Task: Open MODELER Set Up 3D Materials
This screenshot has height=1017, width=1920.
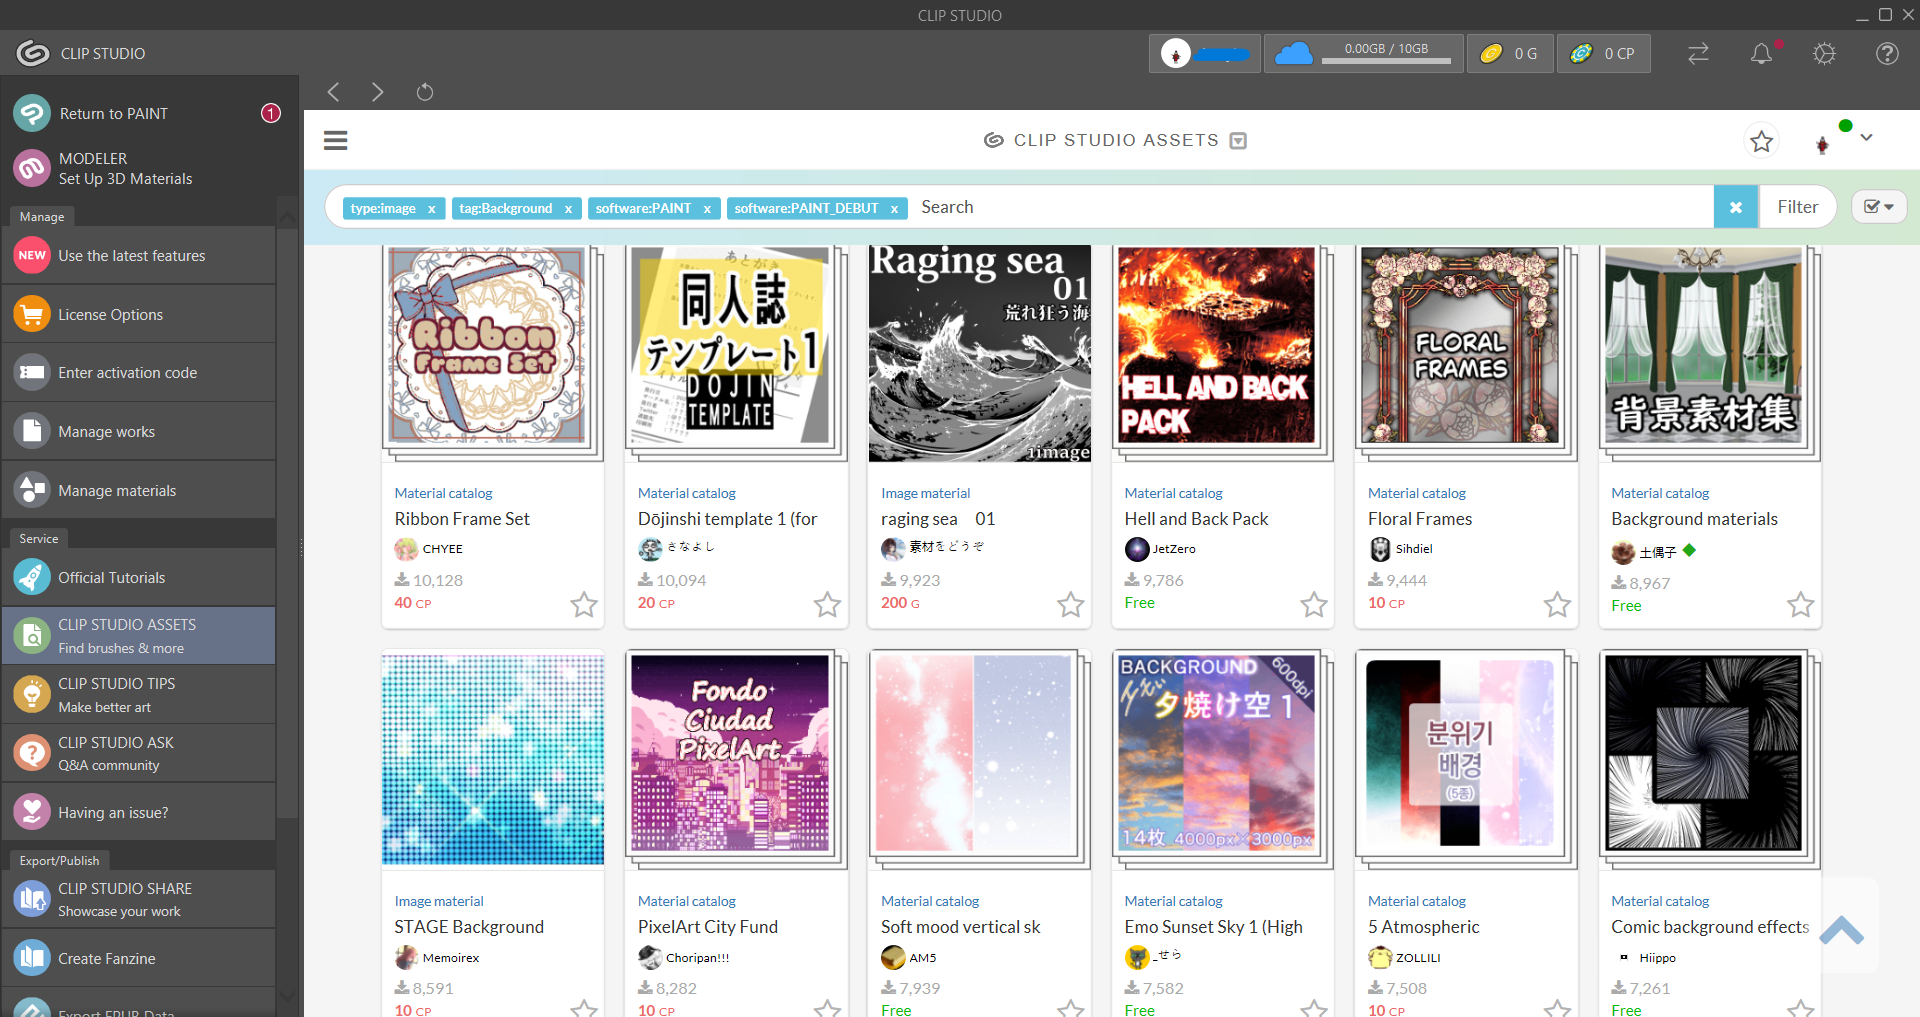Action: [x=138, y=168]
